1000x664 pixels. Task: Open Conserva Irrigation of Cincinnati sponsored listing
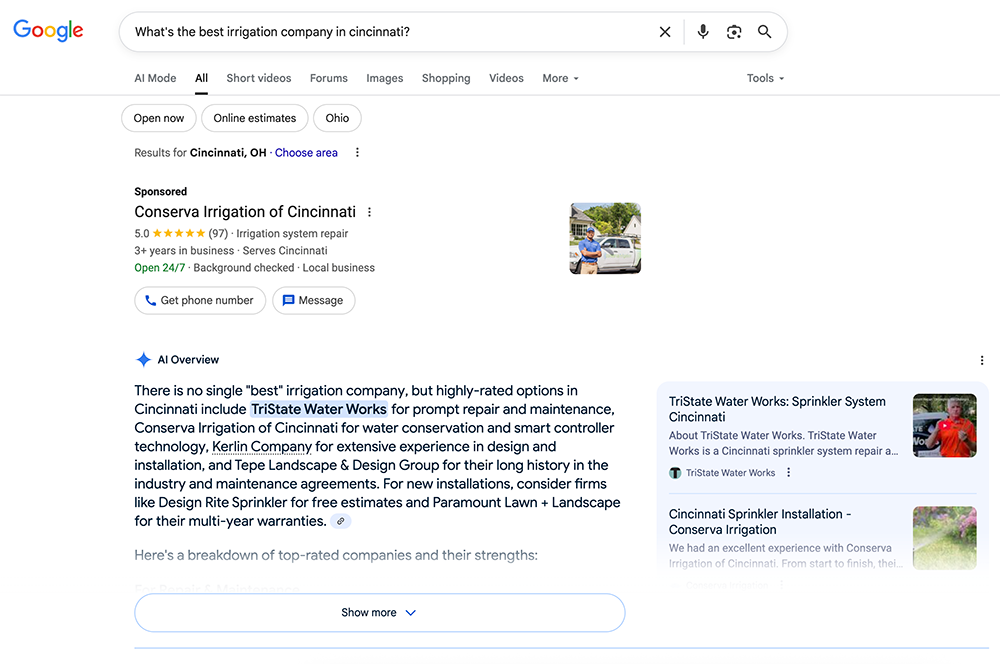[245, 212]
